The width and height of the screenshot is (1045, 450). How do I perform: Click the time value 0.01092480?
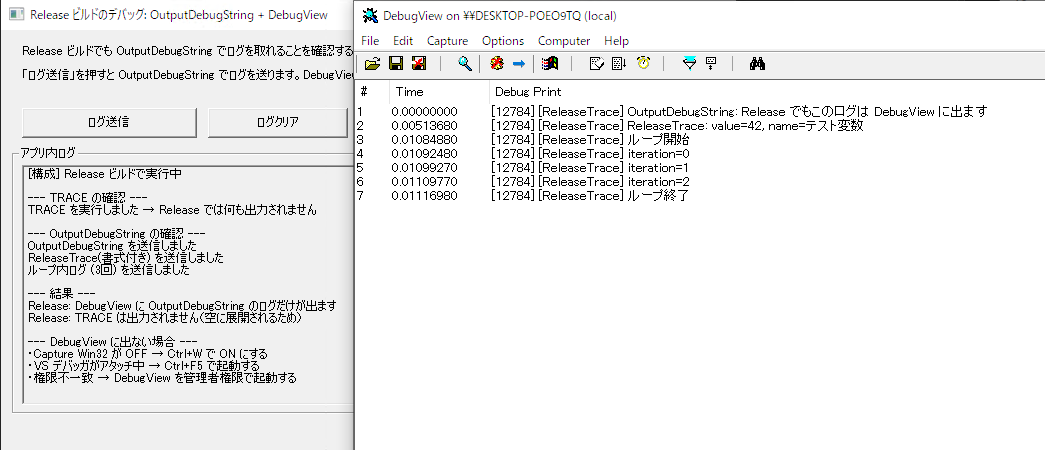coord(424,153)
